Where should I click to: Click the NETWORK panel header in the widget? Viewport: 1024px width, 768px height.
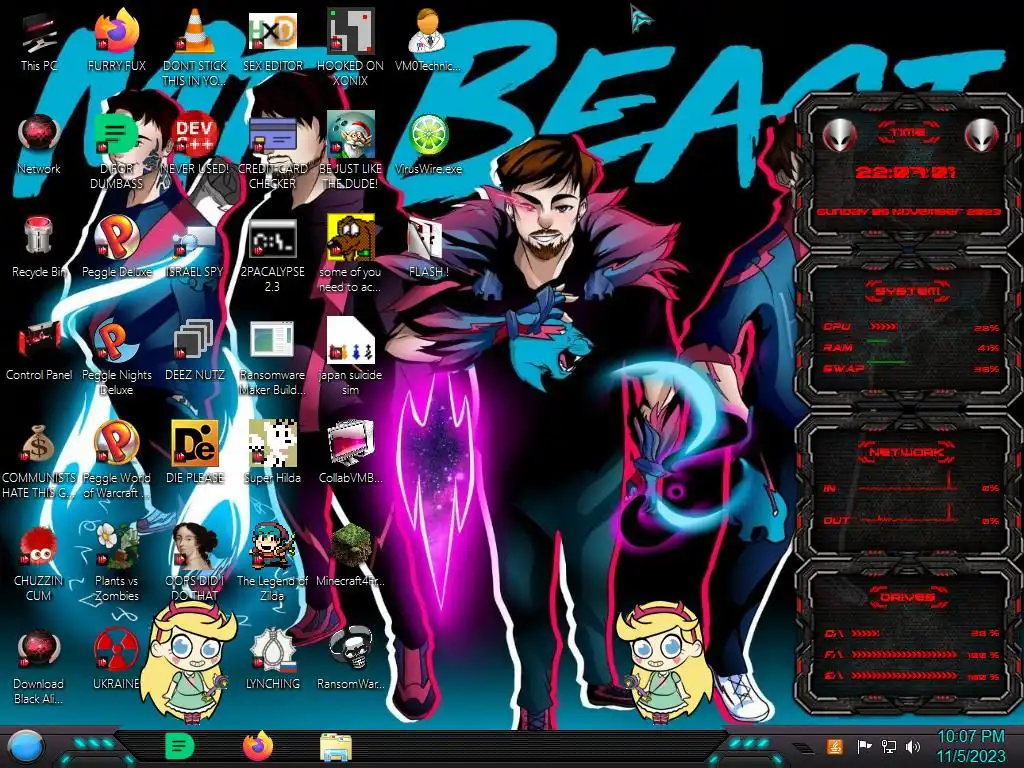point(908,452)
